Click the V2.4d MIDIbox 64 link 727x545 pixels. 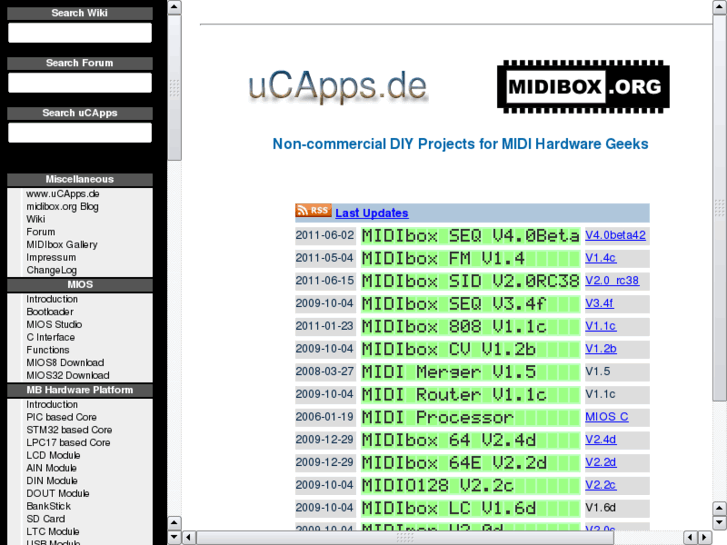click(601, 439)
